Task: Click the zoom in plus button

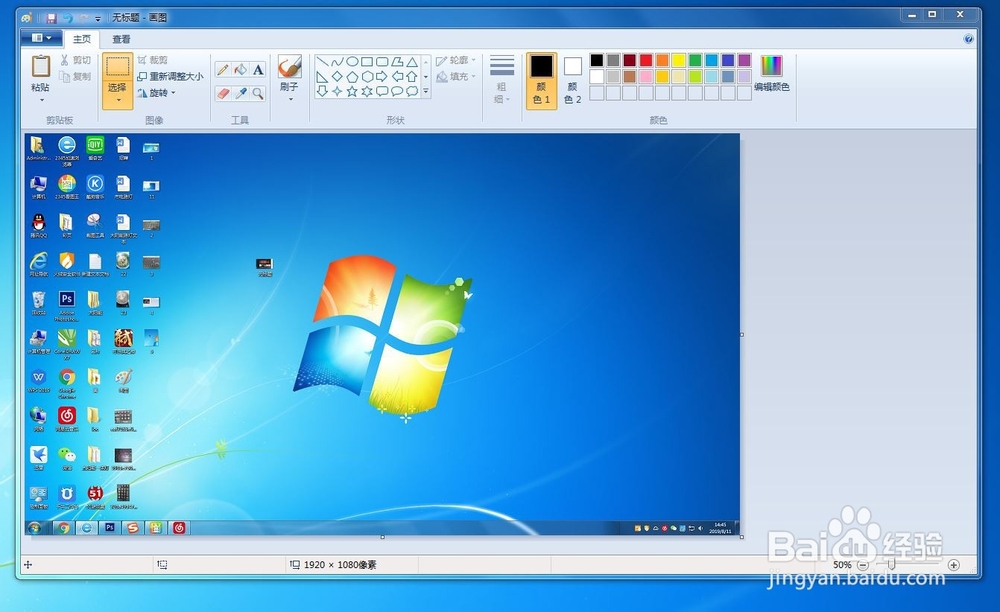Action: [x=953, y=565]
